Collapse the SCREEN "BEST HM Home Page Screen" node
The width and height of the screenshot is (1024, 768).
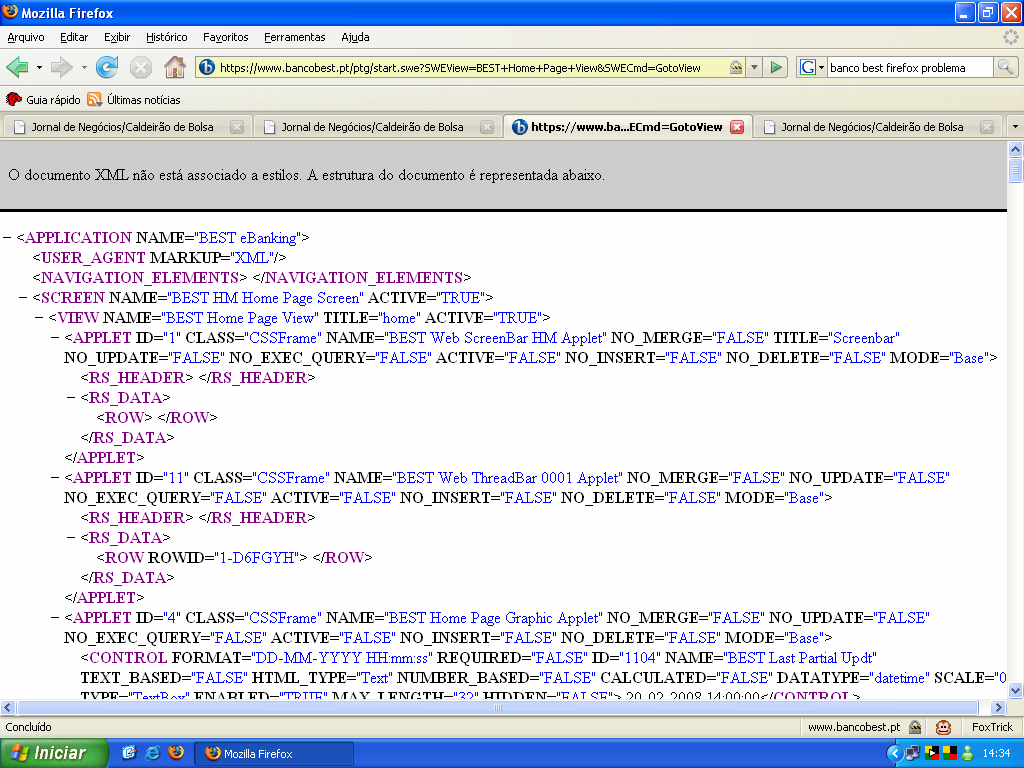(24, 298)
